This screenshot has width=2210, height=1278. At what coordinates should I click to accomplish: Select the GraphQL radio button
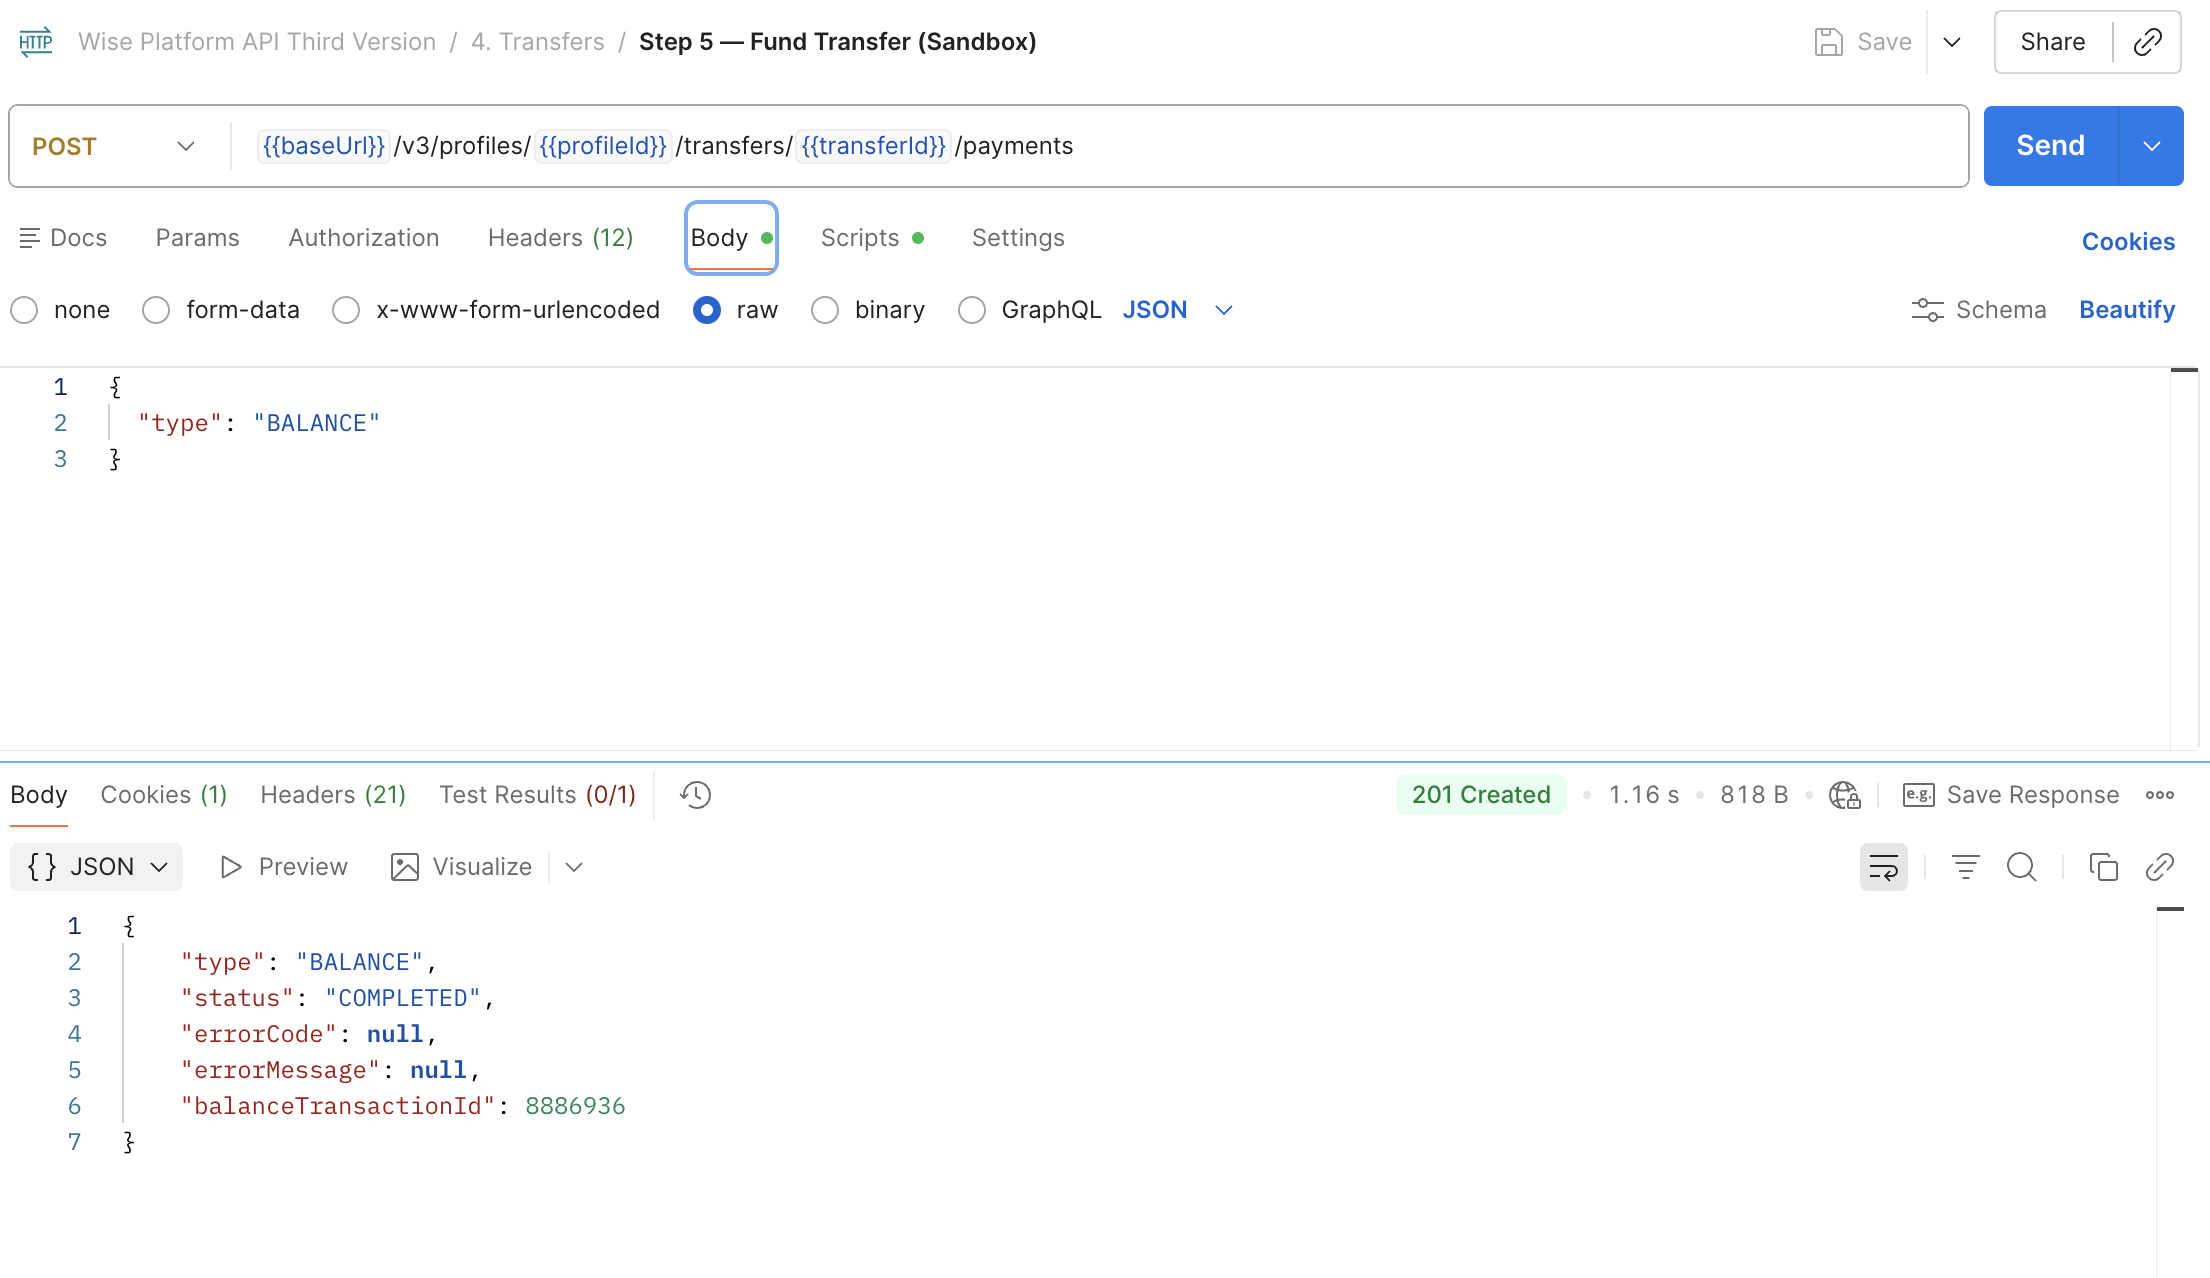[971, 310]
